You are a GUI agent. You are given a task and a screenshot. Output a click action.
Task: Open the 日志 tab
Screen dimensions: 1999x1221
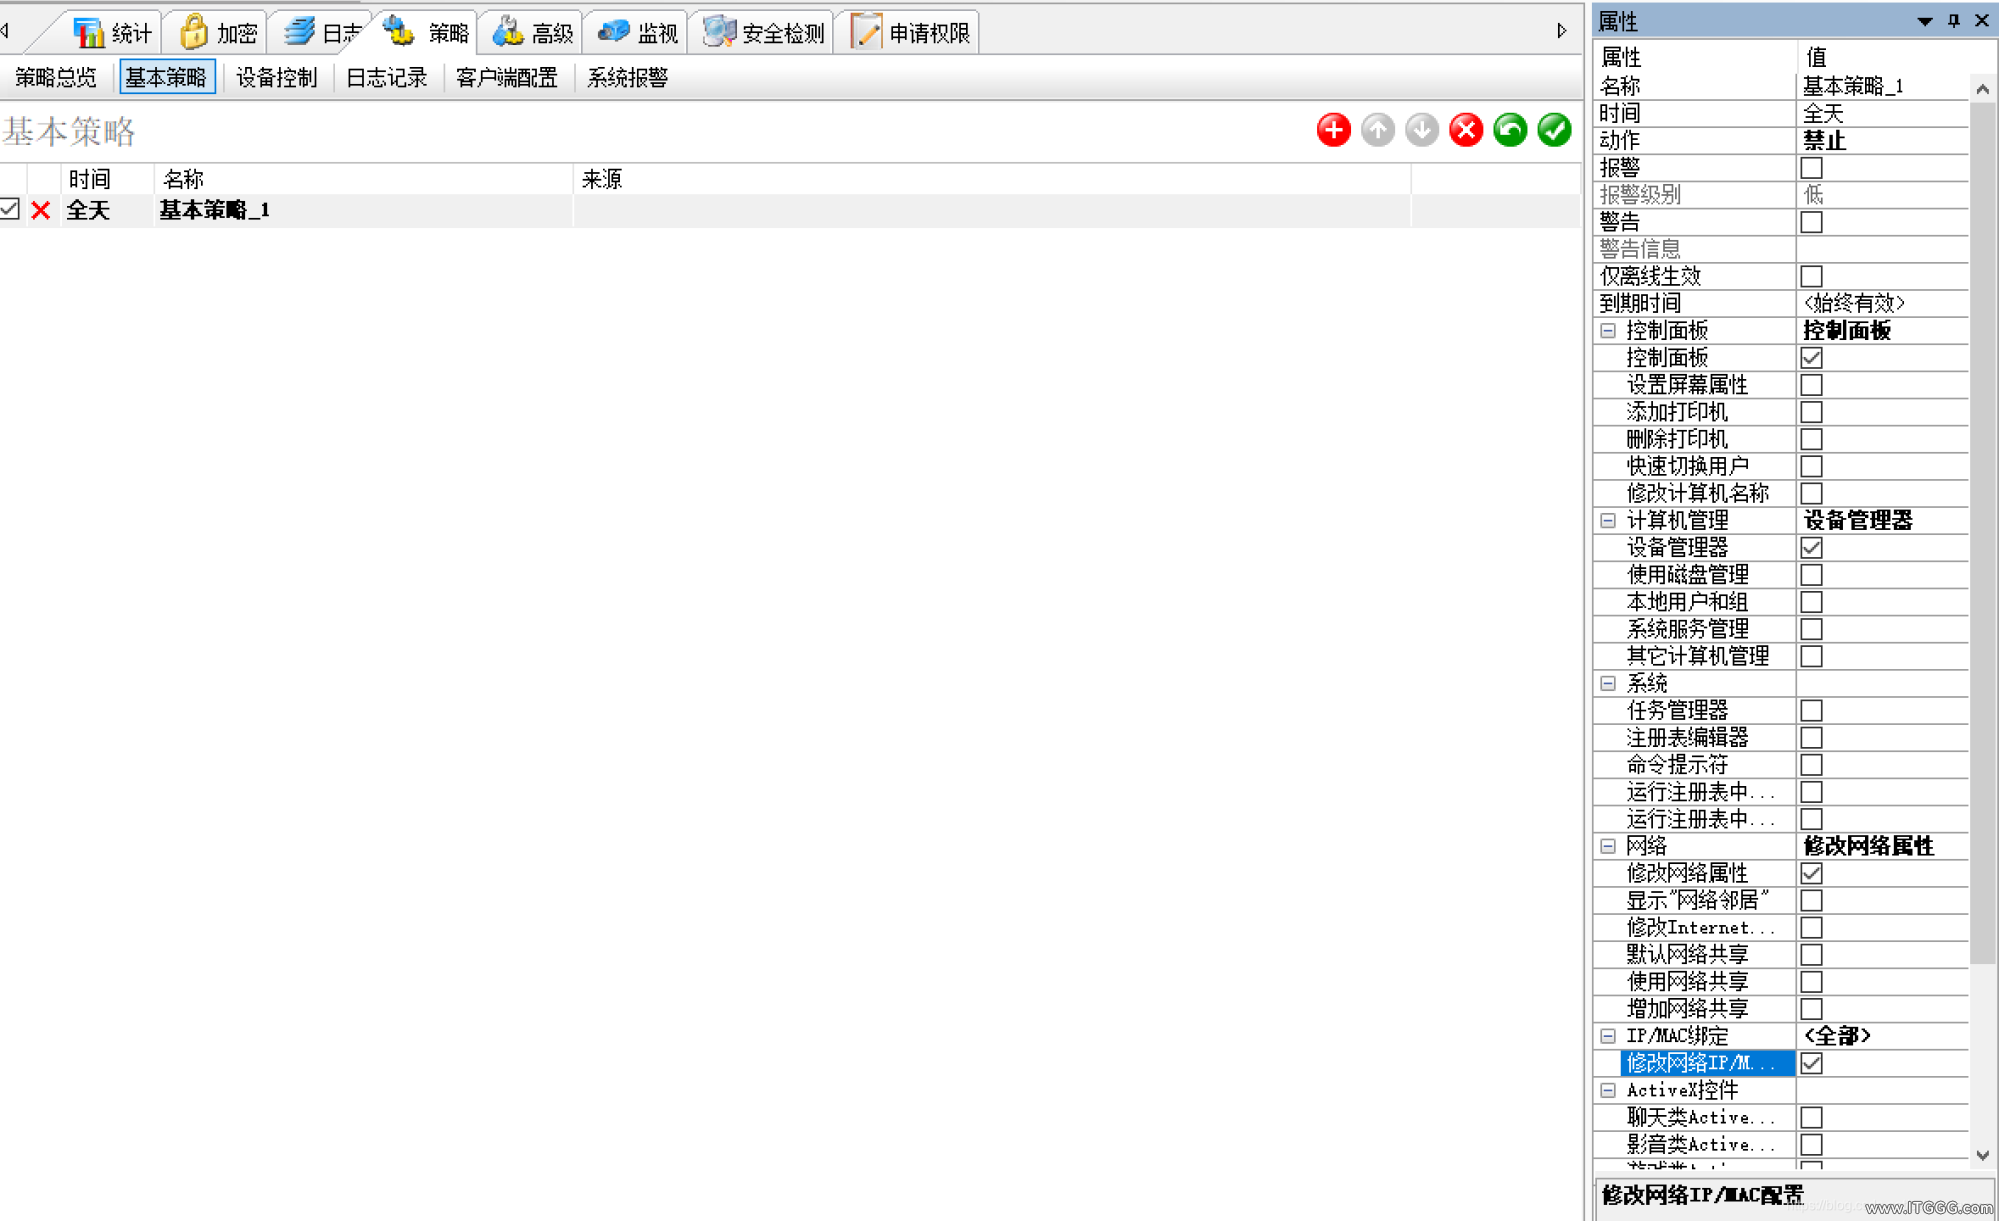(x=322, y=33)
